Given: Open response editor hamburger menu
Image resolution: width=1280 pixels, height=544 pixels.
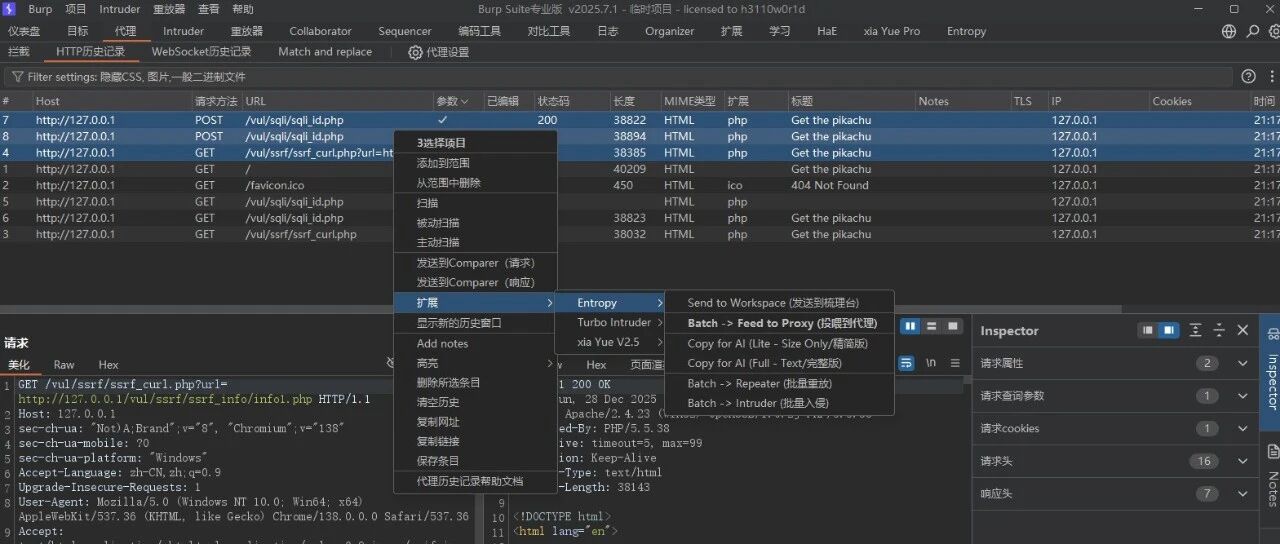Looking at the screenshot, I should coord(955,363).
